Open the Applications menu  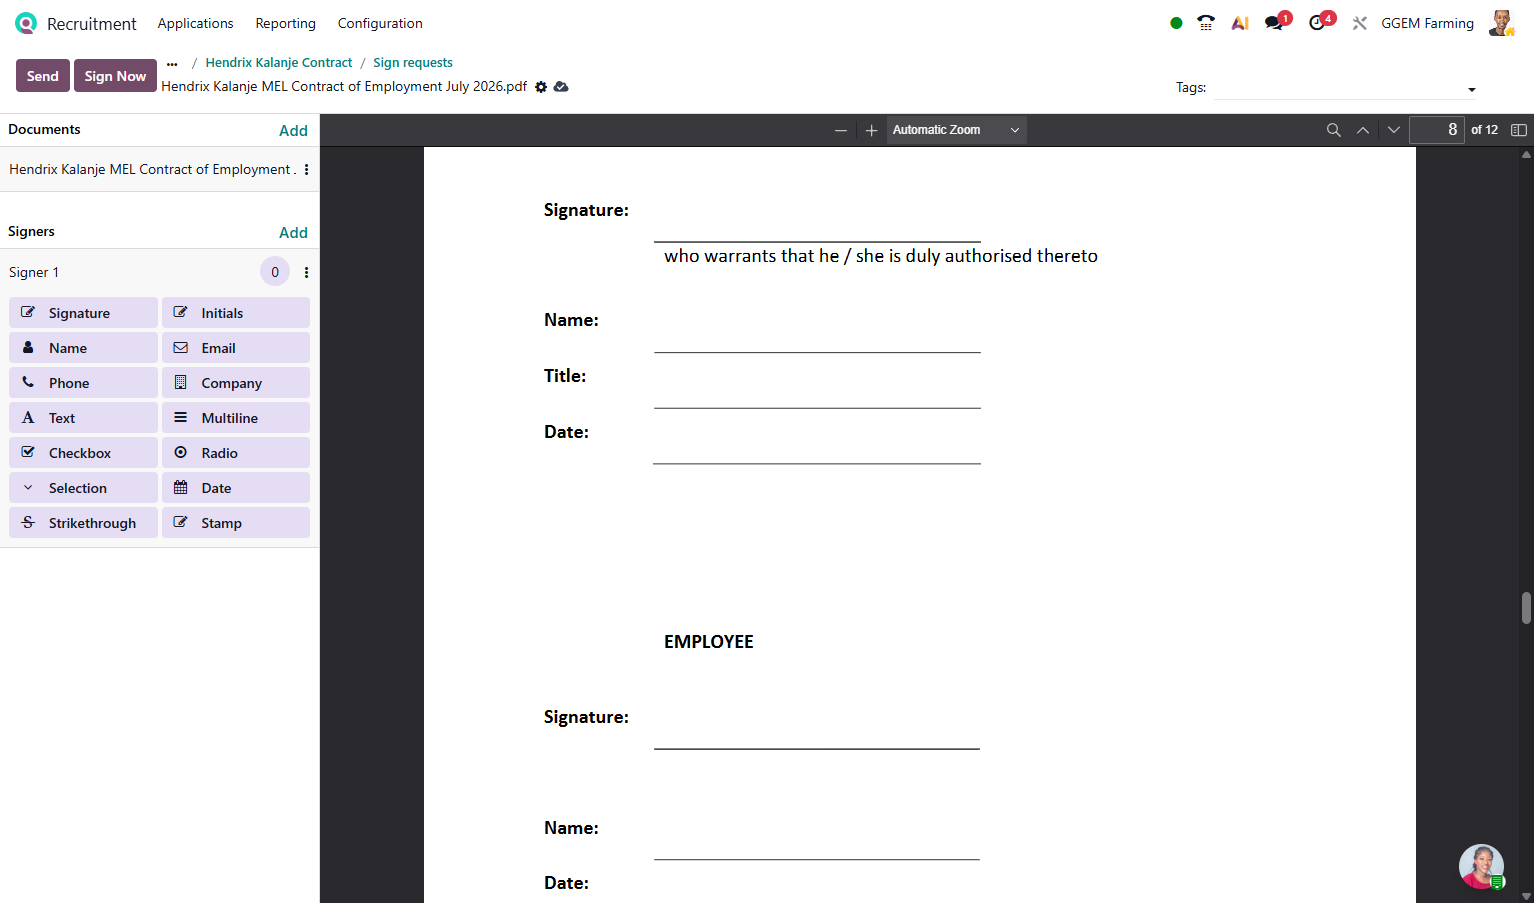195,23
